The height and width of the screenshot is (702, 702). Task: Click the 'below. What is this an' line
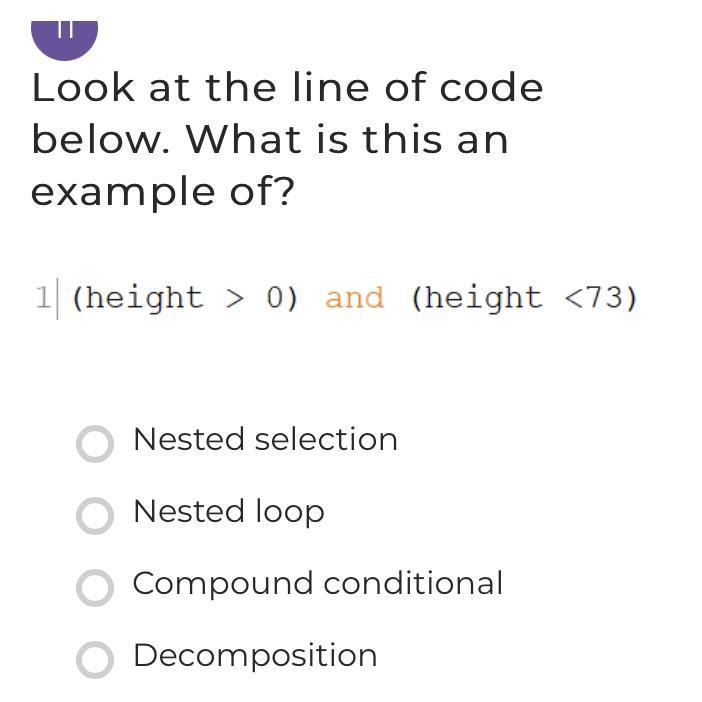(270, 139)
